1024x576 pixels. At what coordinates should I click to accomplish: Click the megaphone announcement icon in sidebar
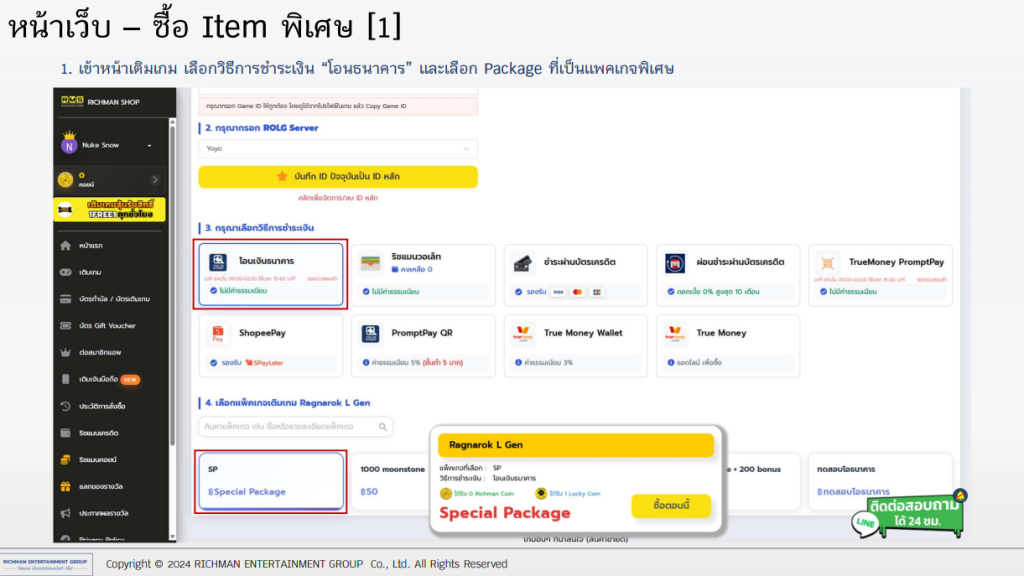pyautogui.click(x=66, y=513)
